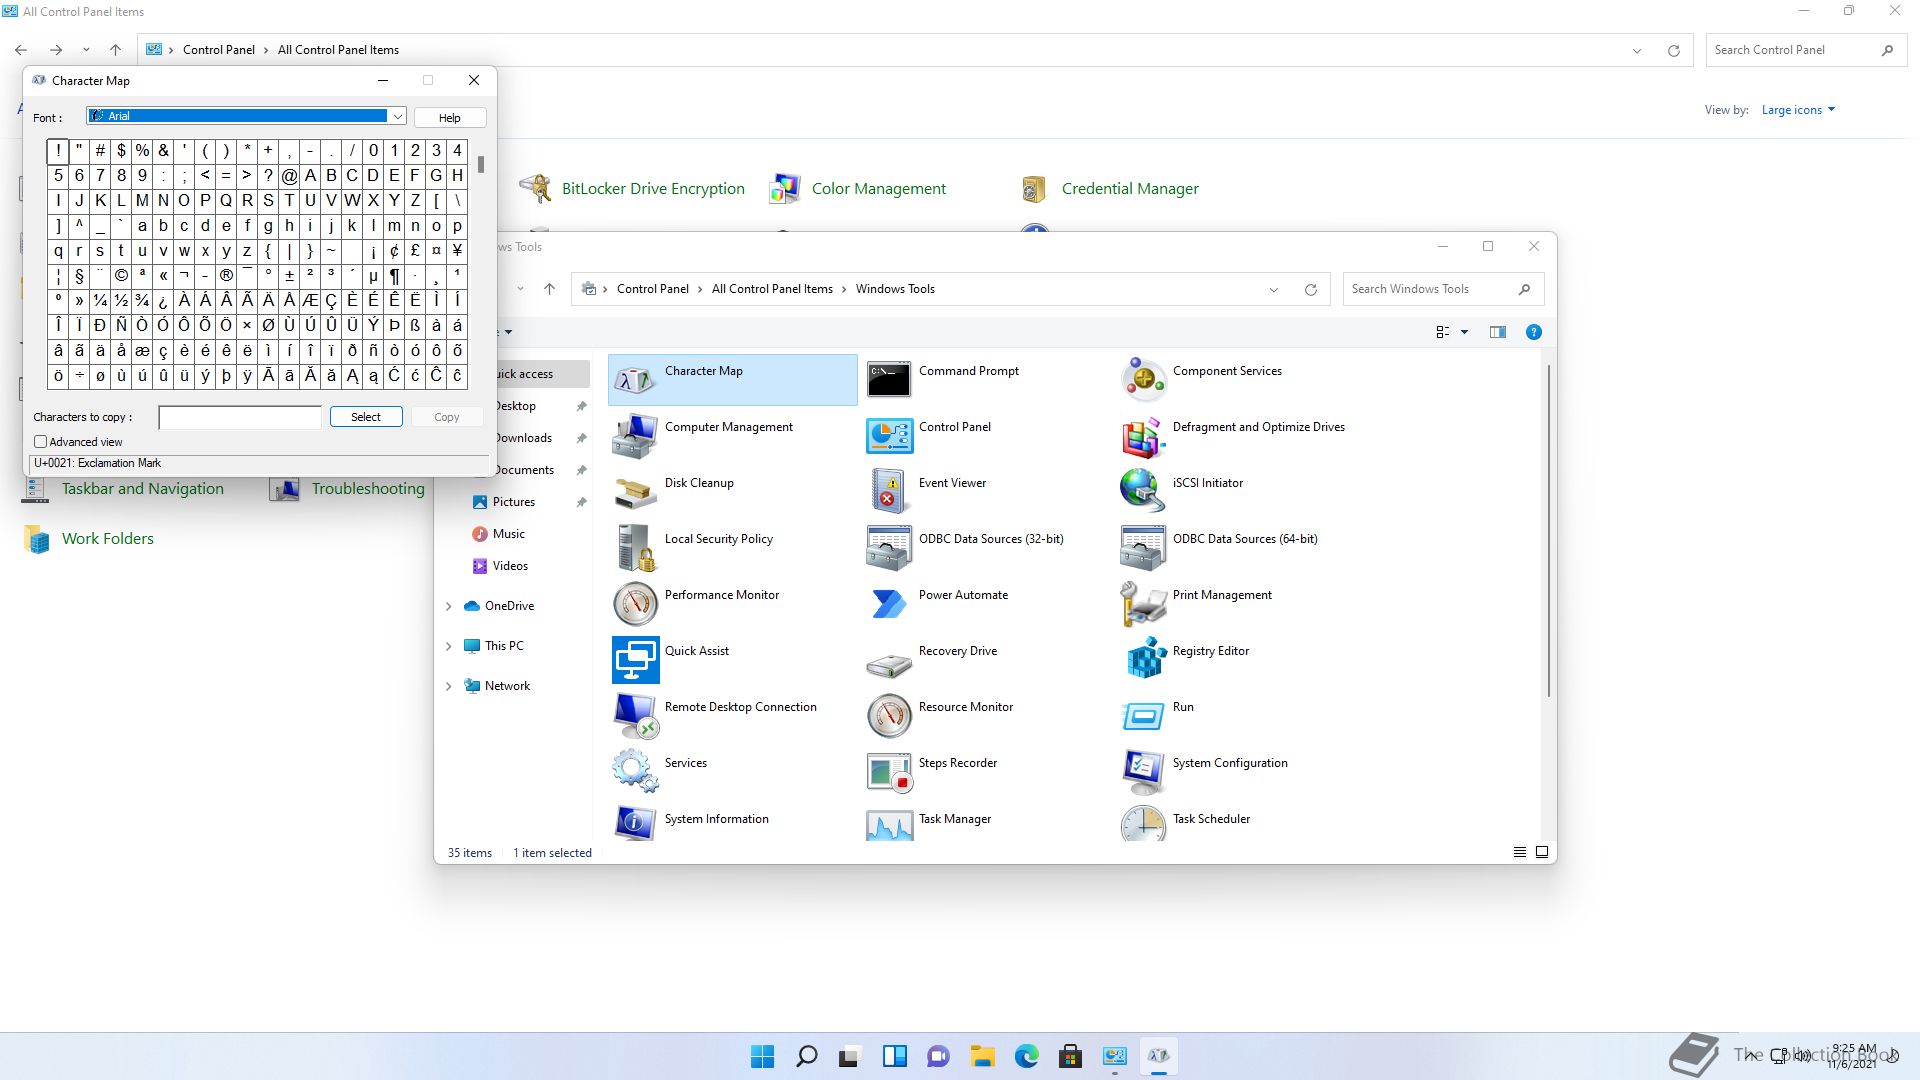Viewport: 1920px width, 1080px height.
Task: Click Windows Tools help icon
Action: pyautogui.click(x=1533, y=332)
